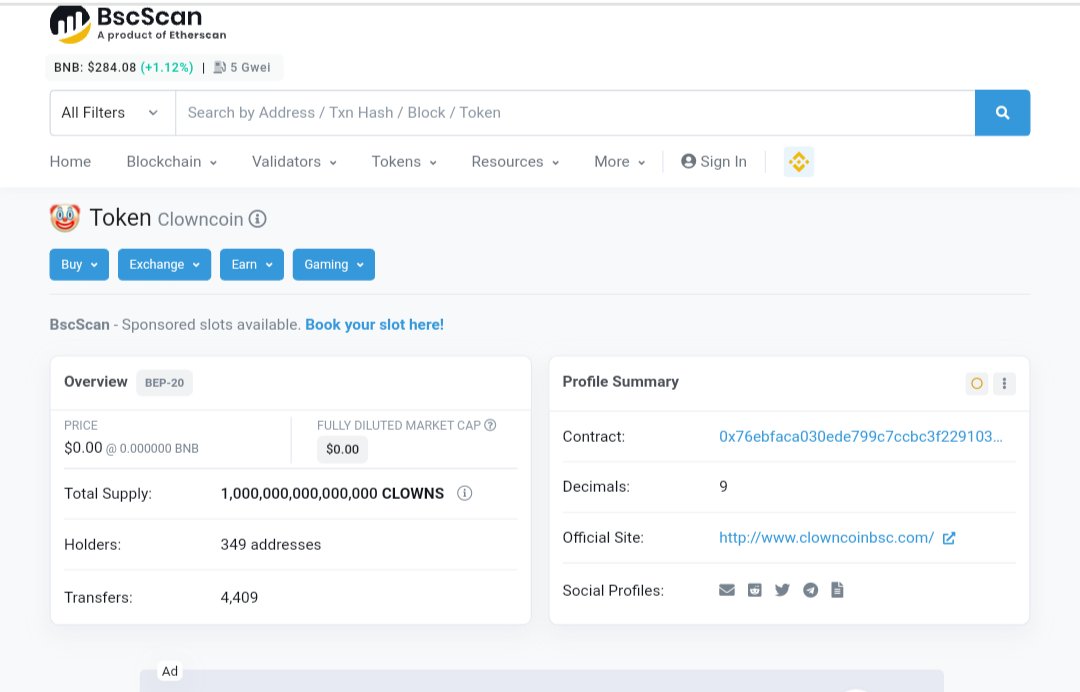This screenshot has height=692, width=1080.
Task: Open the More menu
Action: (x=620, y=162)
